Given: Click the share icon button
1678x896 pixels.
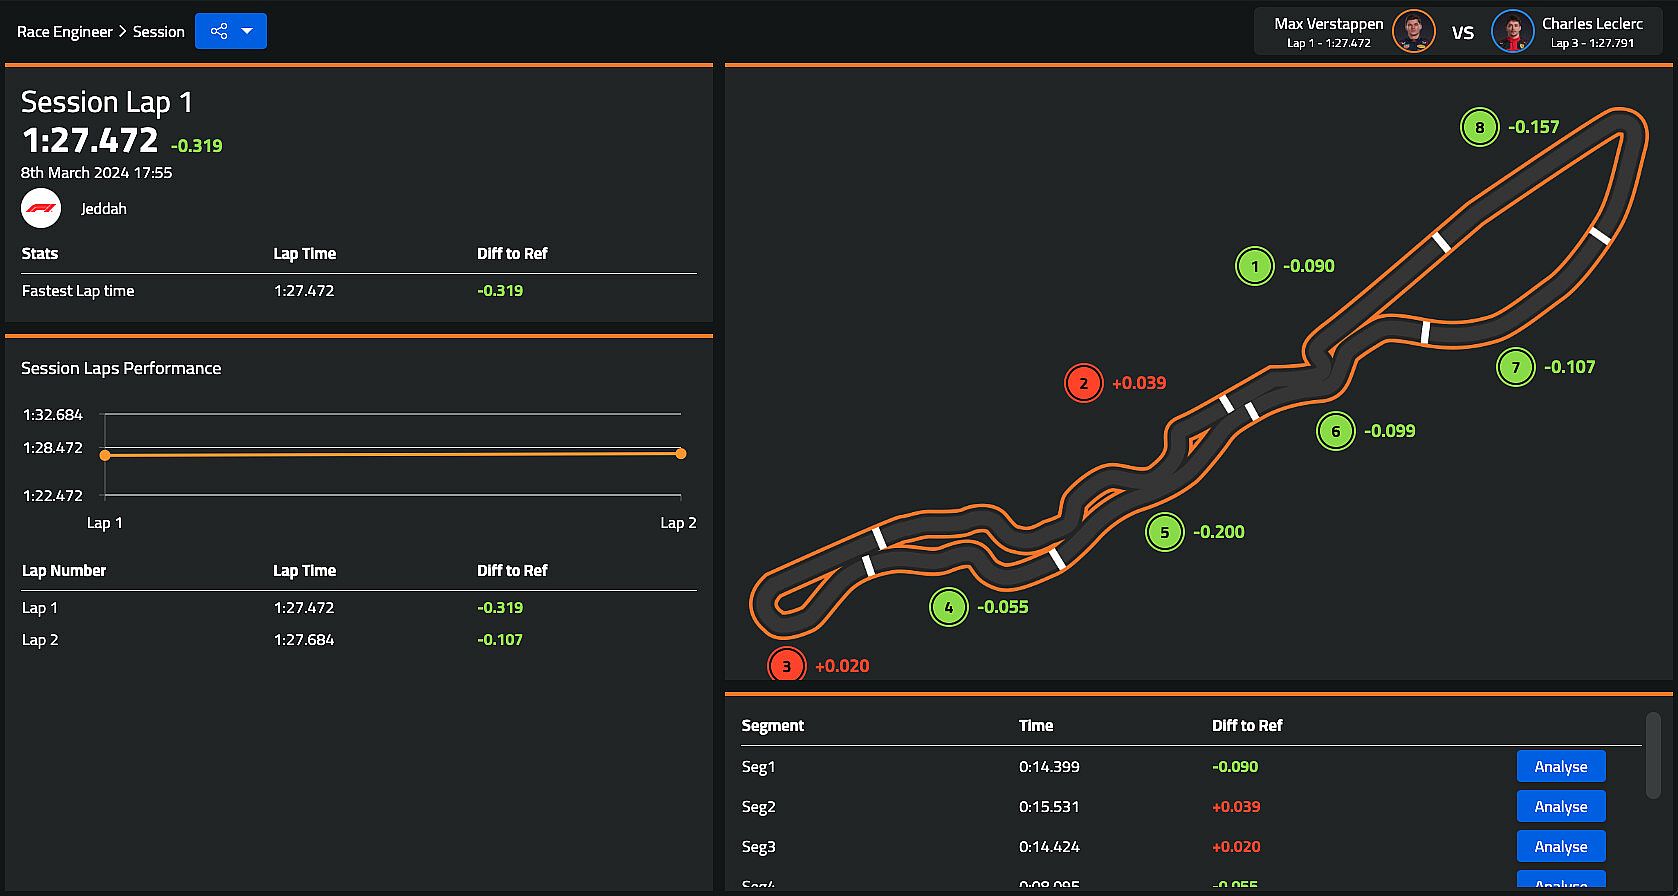Looking at the screenshot, I should coord(219,31).
